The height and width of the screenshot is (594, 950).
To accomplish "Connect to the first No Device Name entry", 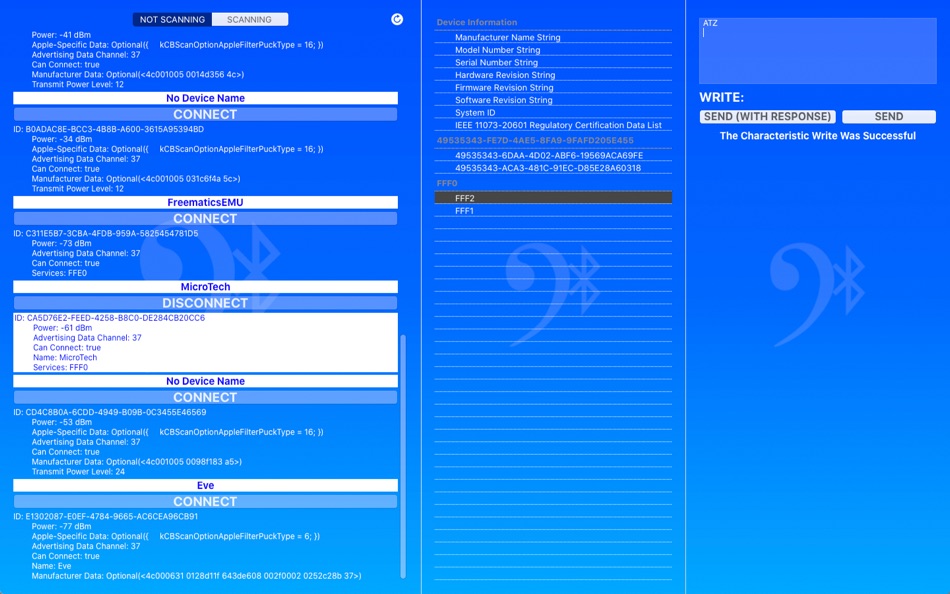I will (204, 114).
